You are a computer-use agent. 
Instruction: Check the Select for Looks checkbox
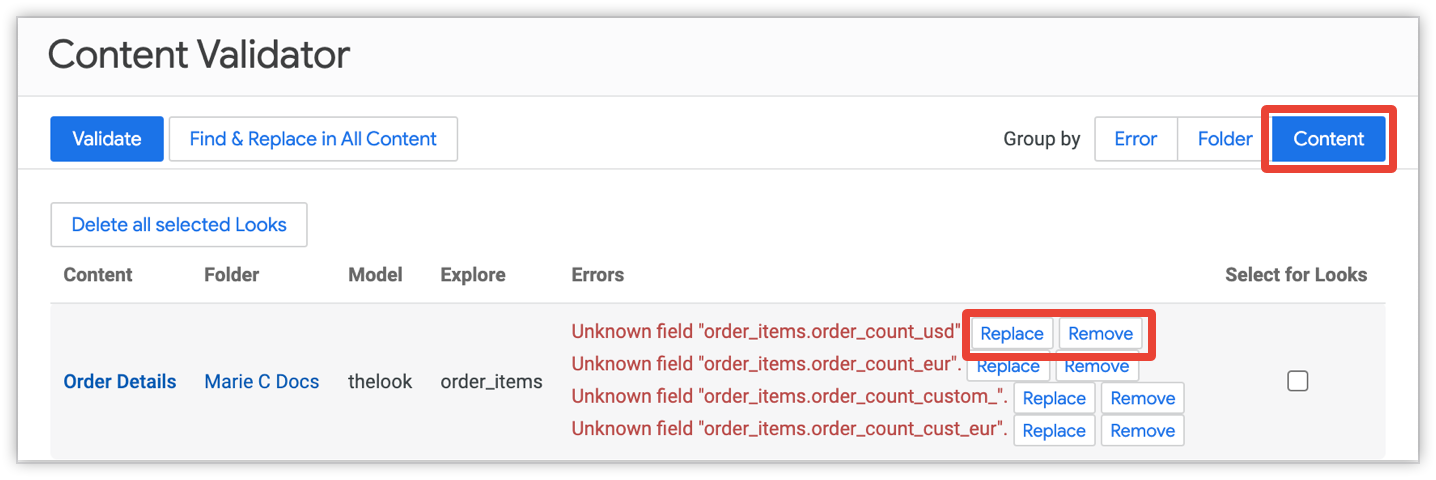[1297, 381]
